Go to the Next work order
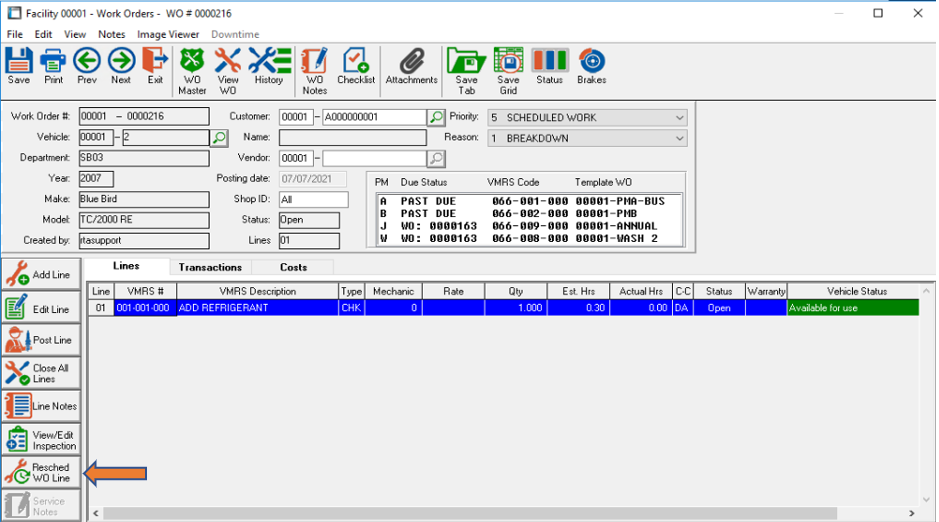 pos(121,66)
